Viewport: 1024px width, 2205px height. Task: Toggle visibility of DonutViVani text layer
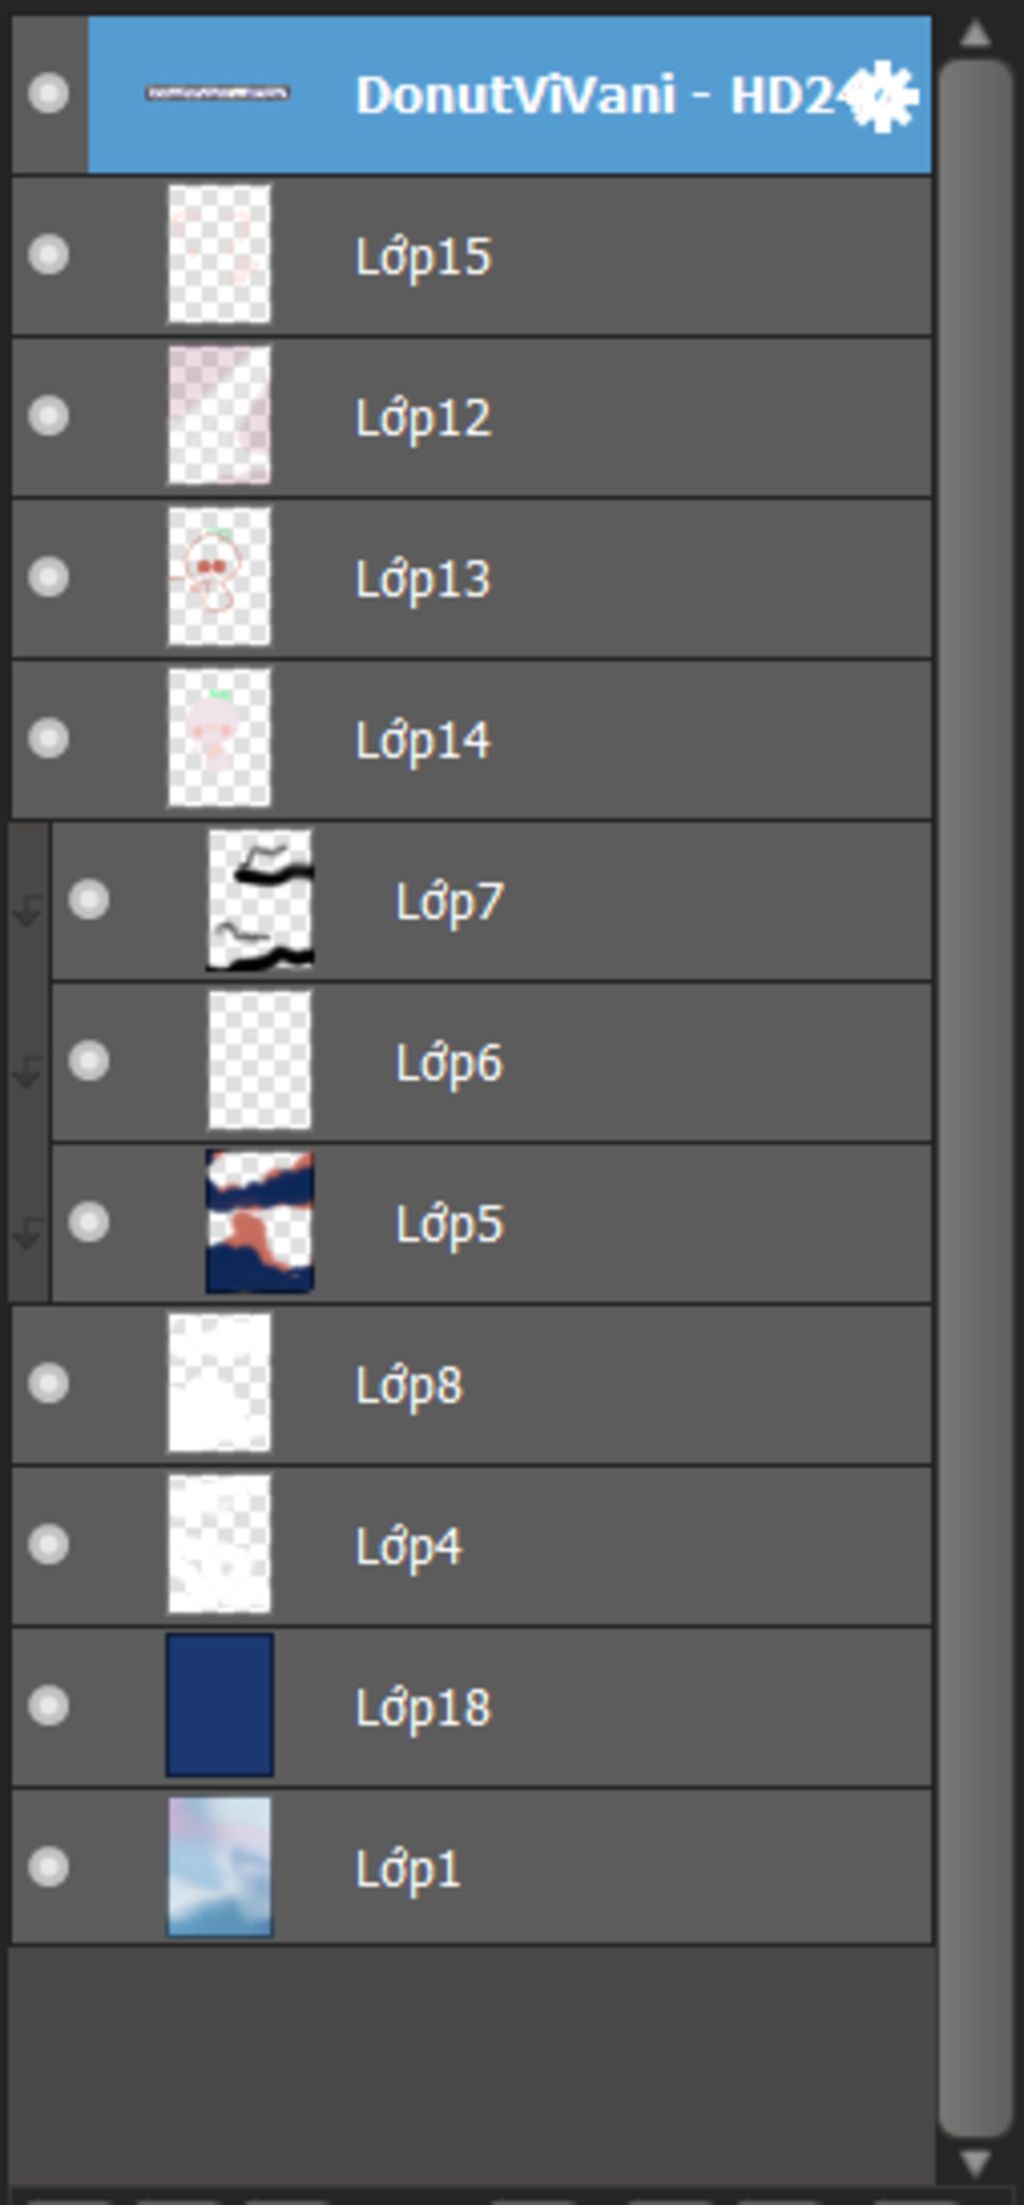[48, 94]
